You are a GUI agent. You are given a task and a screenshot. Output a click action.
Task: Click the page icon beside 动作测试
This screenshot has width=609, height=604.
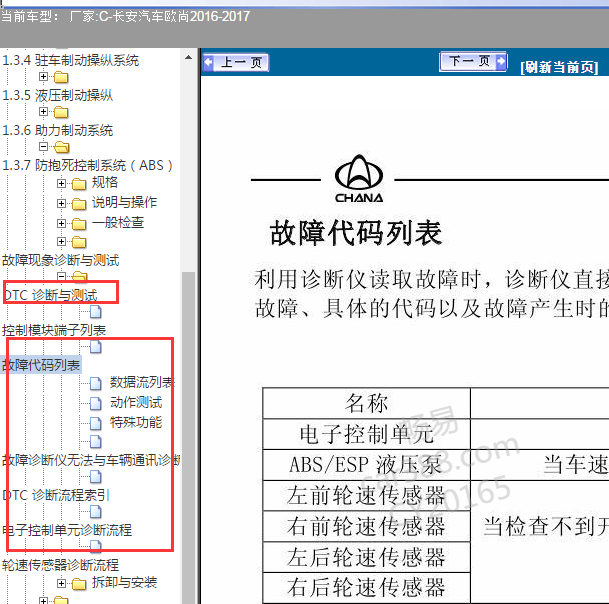(96, 403)
